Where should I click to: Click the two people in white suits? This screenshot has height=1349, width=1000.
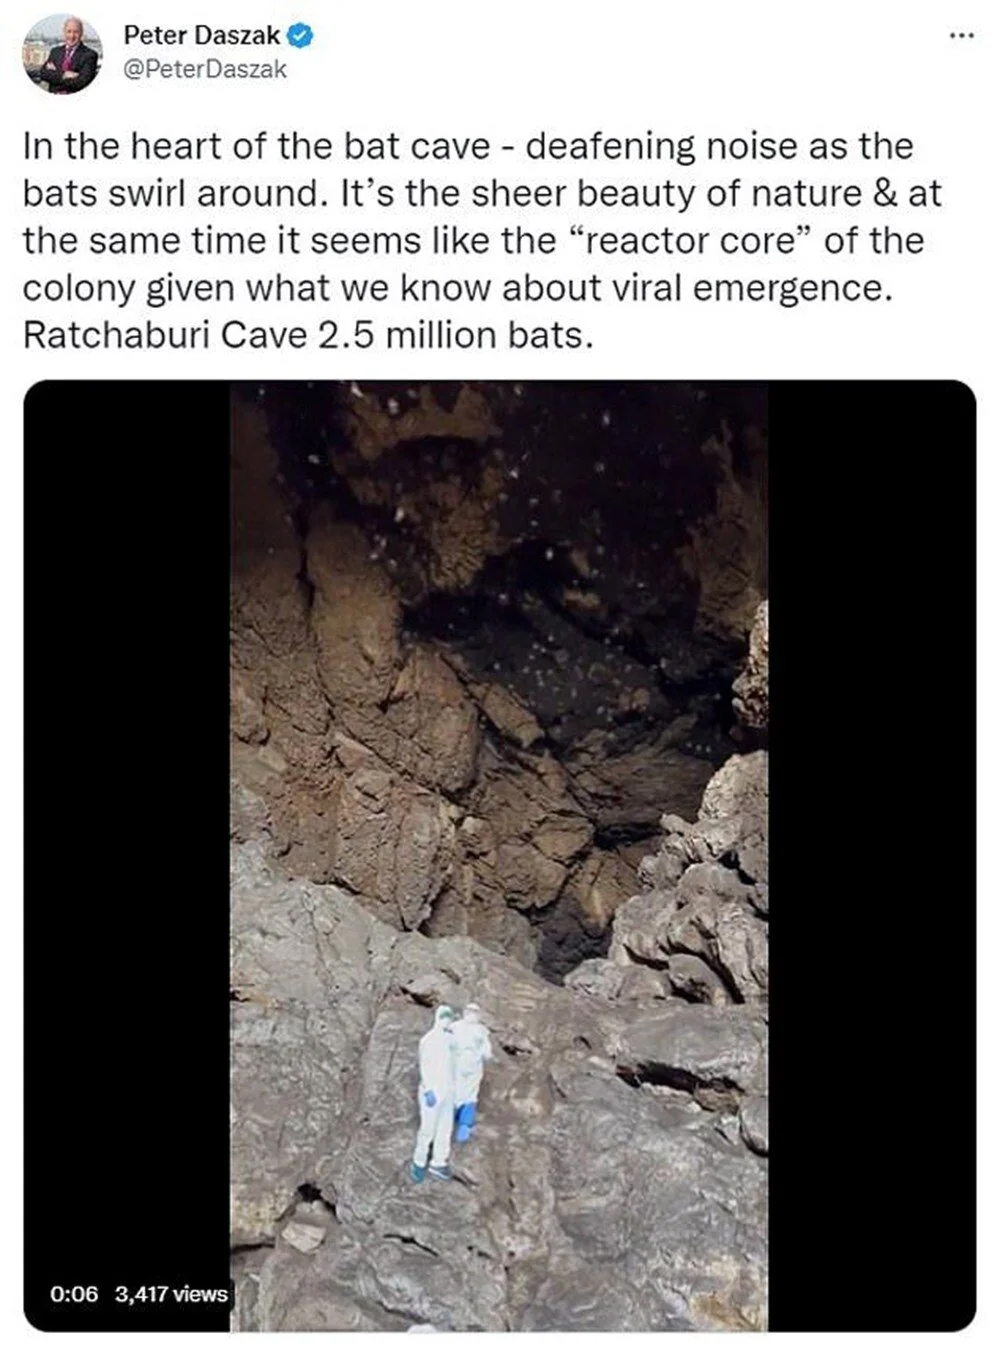point(452,1091)
